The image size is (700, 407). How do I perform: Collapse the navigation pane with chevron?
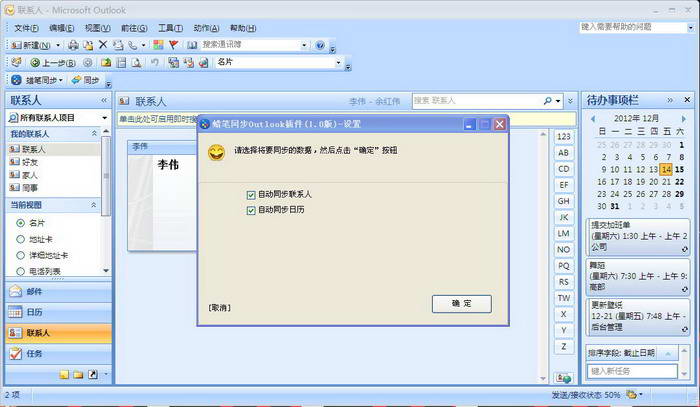pos(104,100)
